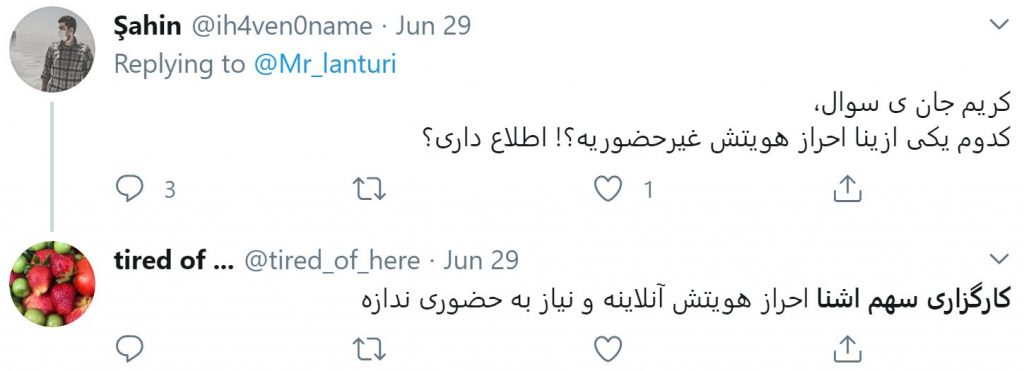Like the tired_of_here tweet
1024x371 pixels.
[608, 349]
